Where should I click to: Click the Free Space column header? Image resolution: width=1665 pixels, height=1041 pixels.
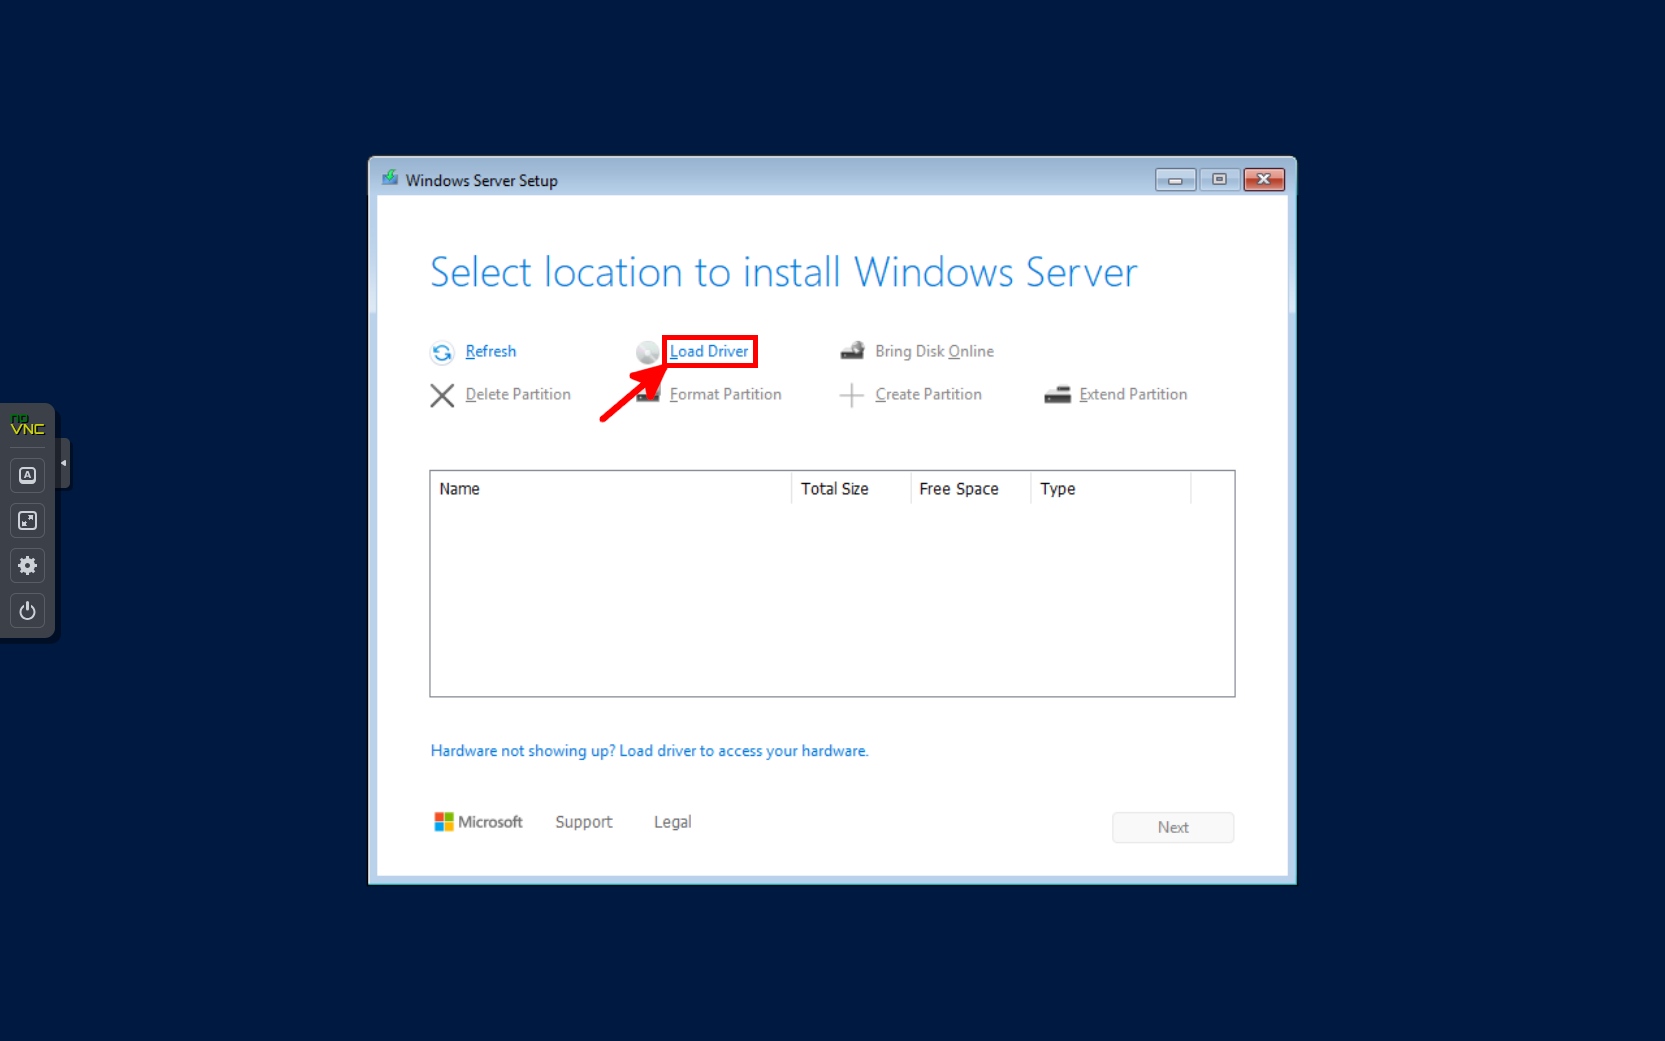pyautogui.click(x=958, y=488)
